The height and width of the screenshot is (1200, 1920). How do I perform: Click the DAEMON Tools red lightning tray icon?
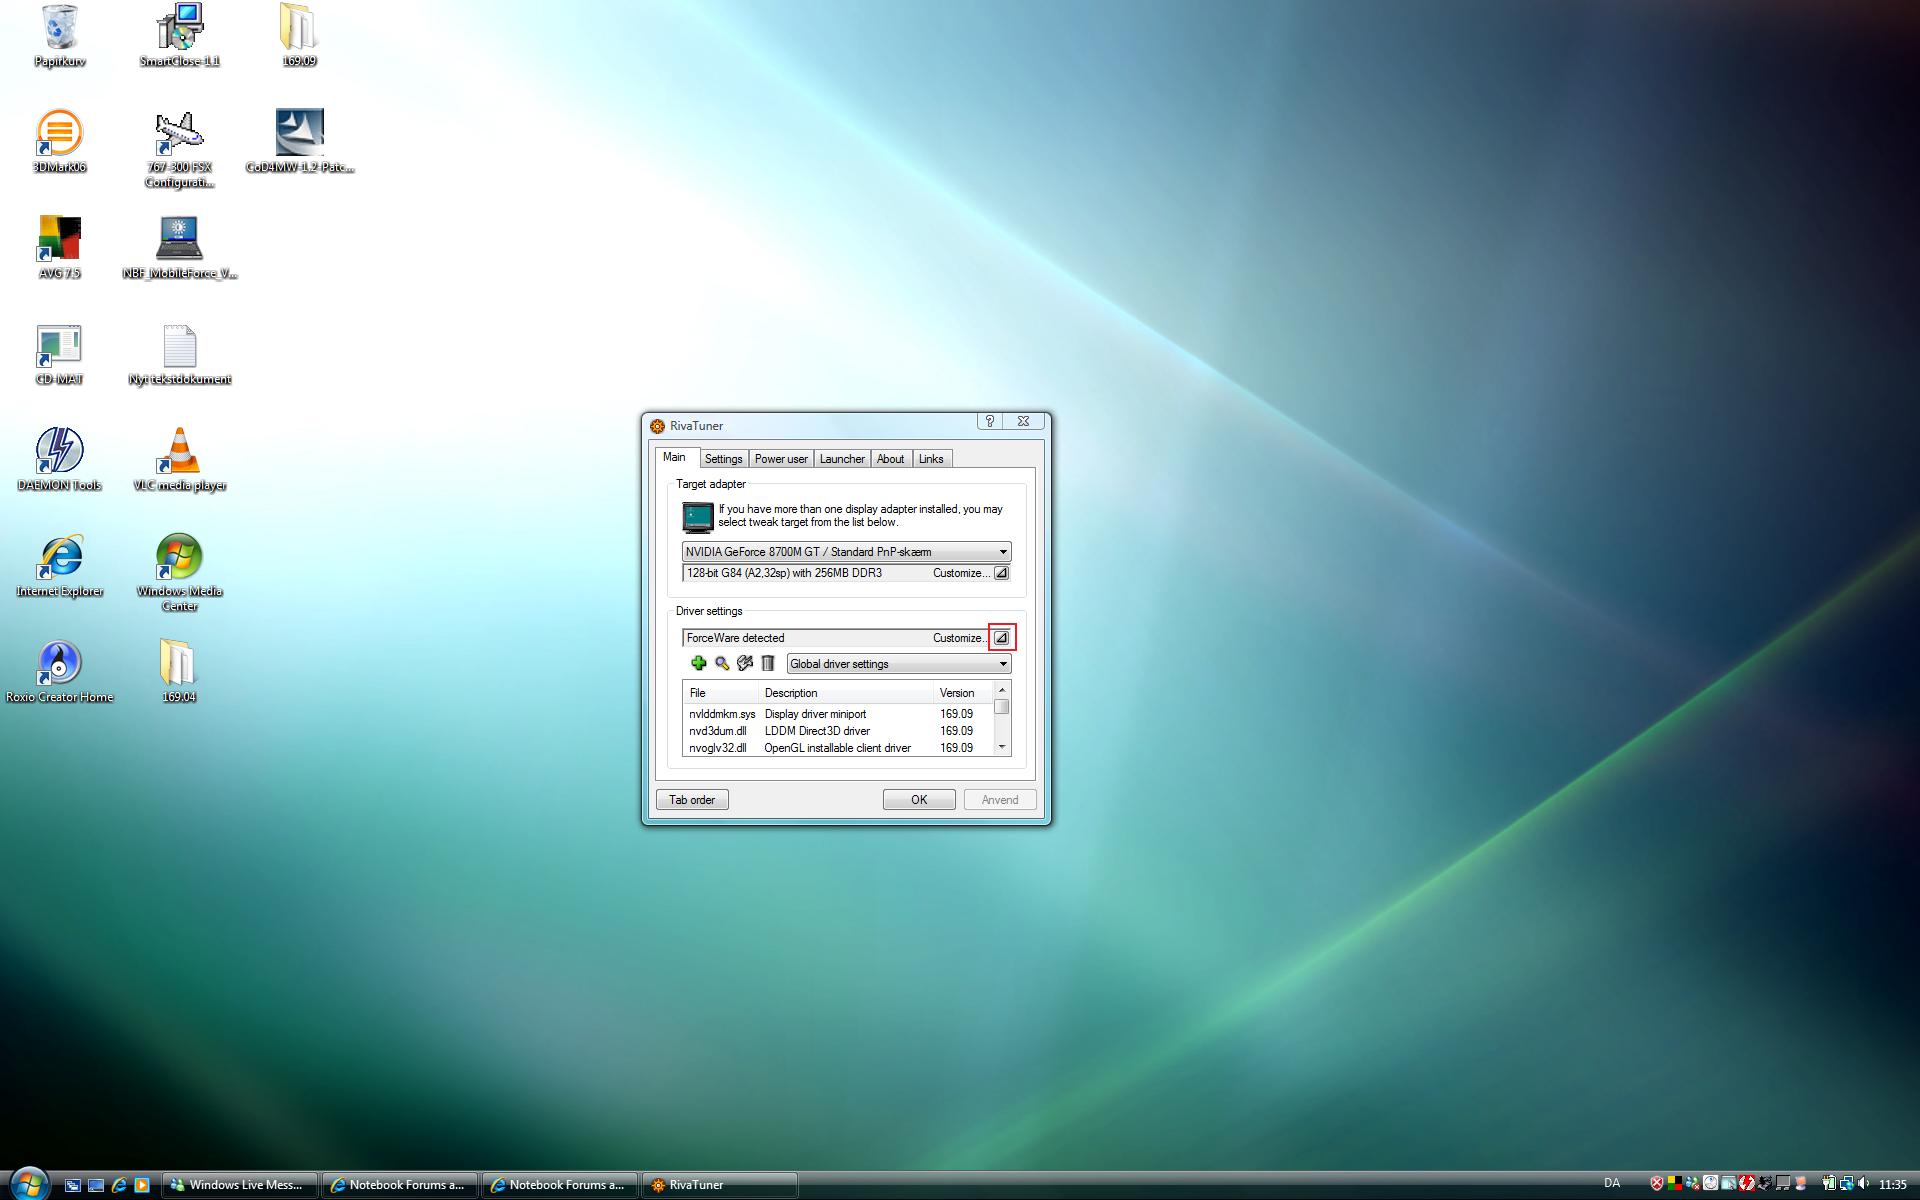point(1747,1183)
